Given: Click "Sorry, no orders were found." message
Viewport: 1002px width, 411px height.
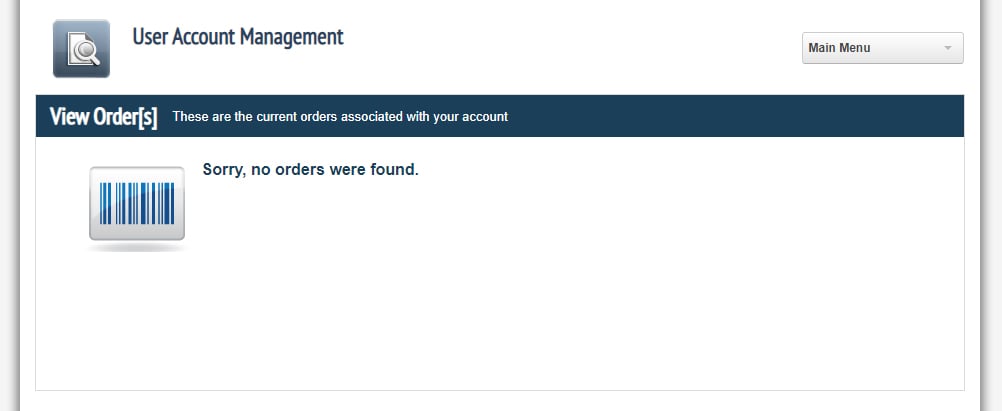Looking at the screenshot, I should pos(311,169).
